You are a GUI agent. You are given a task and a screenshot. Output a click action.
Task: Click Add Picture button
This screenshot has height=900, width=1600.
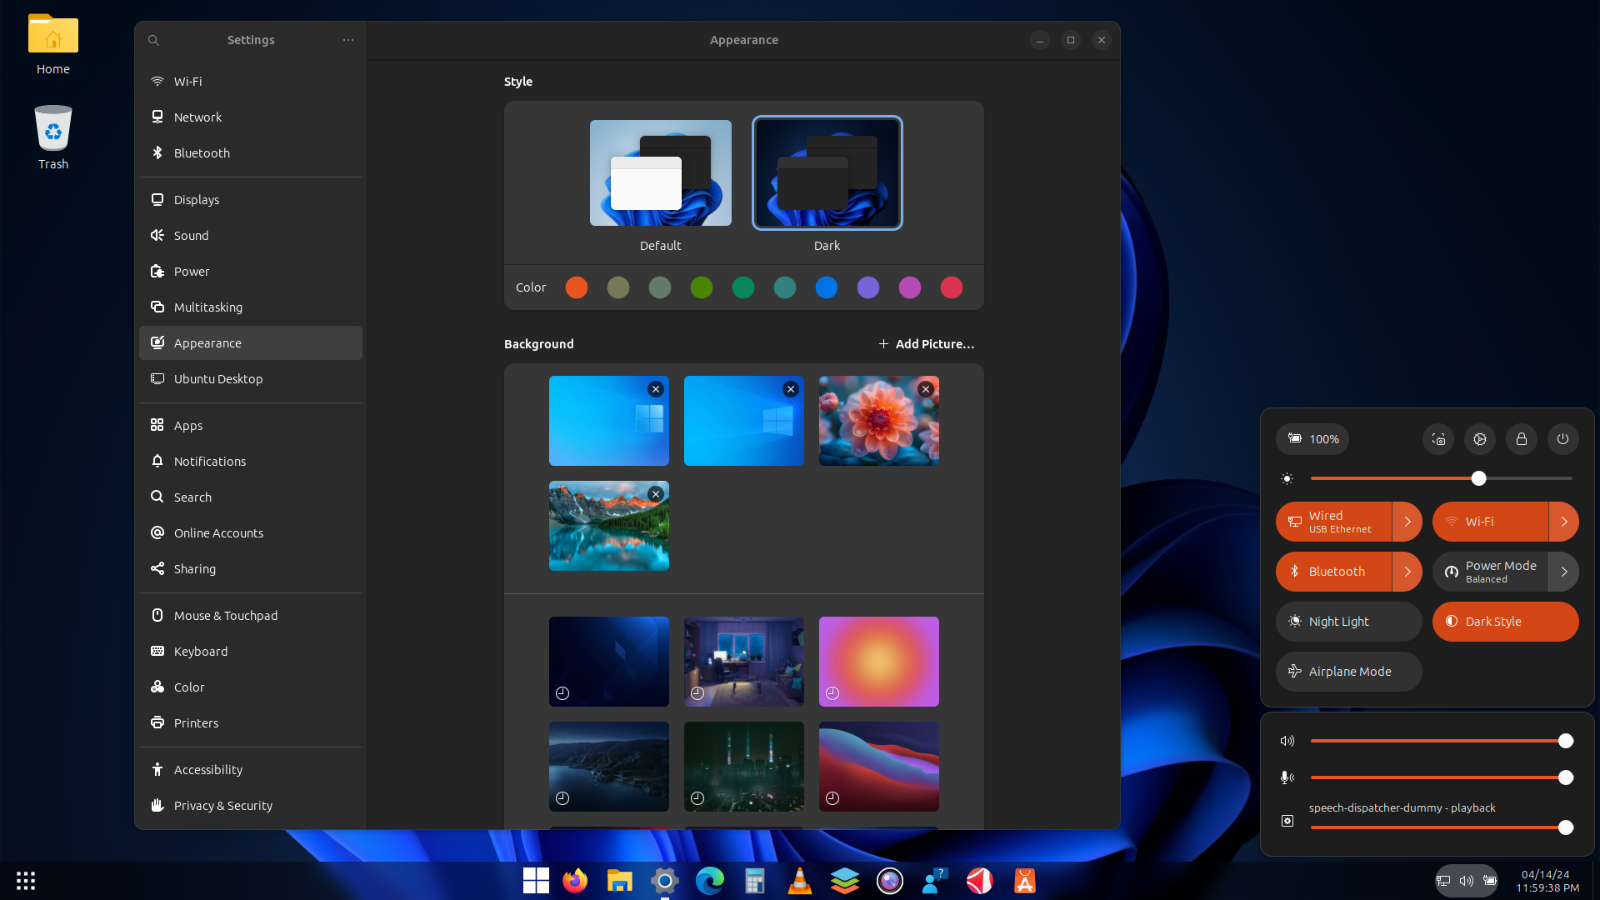pyautogui.click(x=926, y=344)
